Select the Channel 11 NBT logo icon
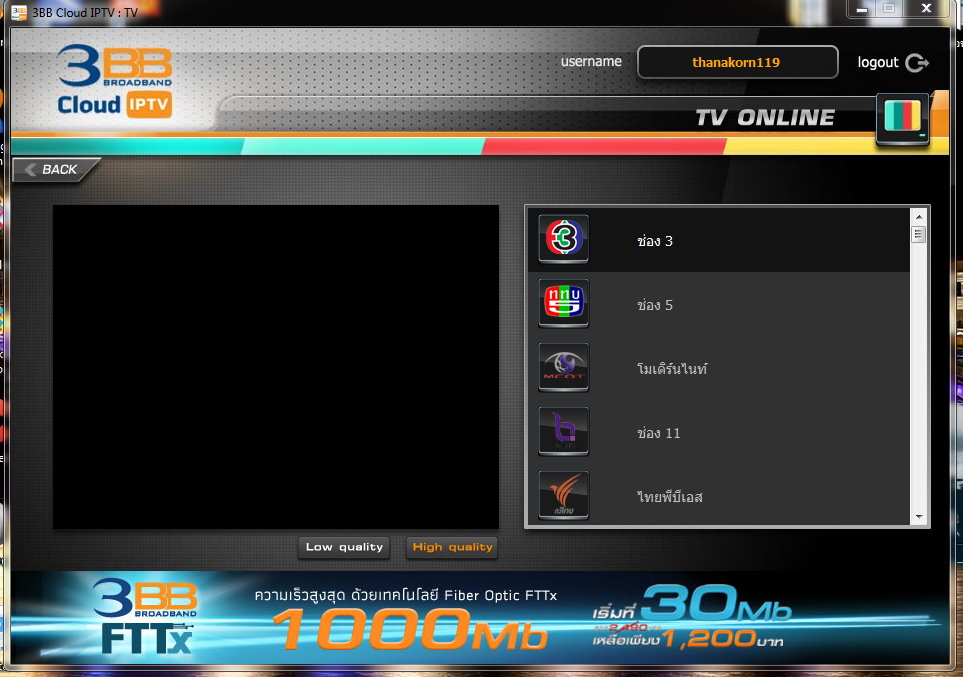Screen dimensions: 963x677 click(563, 431)
